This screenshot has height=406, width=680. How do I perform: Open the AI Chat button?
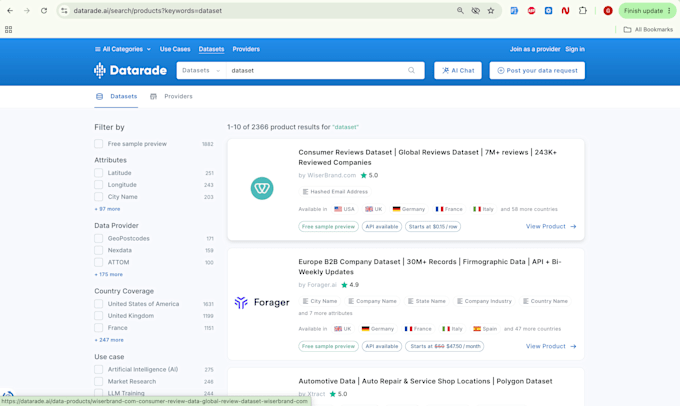(458, 70)
